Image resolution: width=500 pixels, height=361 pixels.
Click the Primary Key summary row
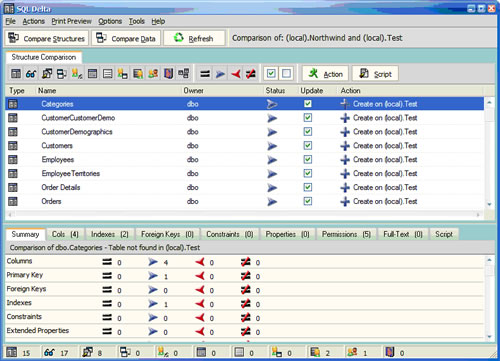[245, 275]
